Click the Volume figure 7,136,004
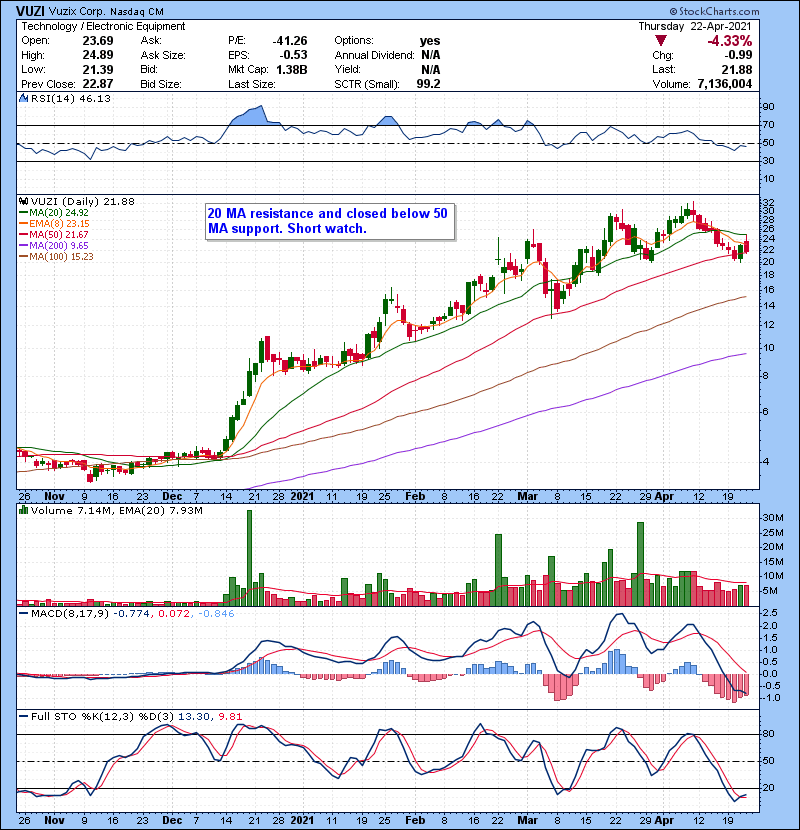 click(725, 84)
